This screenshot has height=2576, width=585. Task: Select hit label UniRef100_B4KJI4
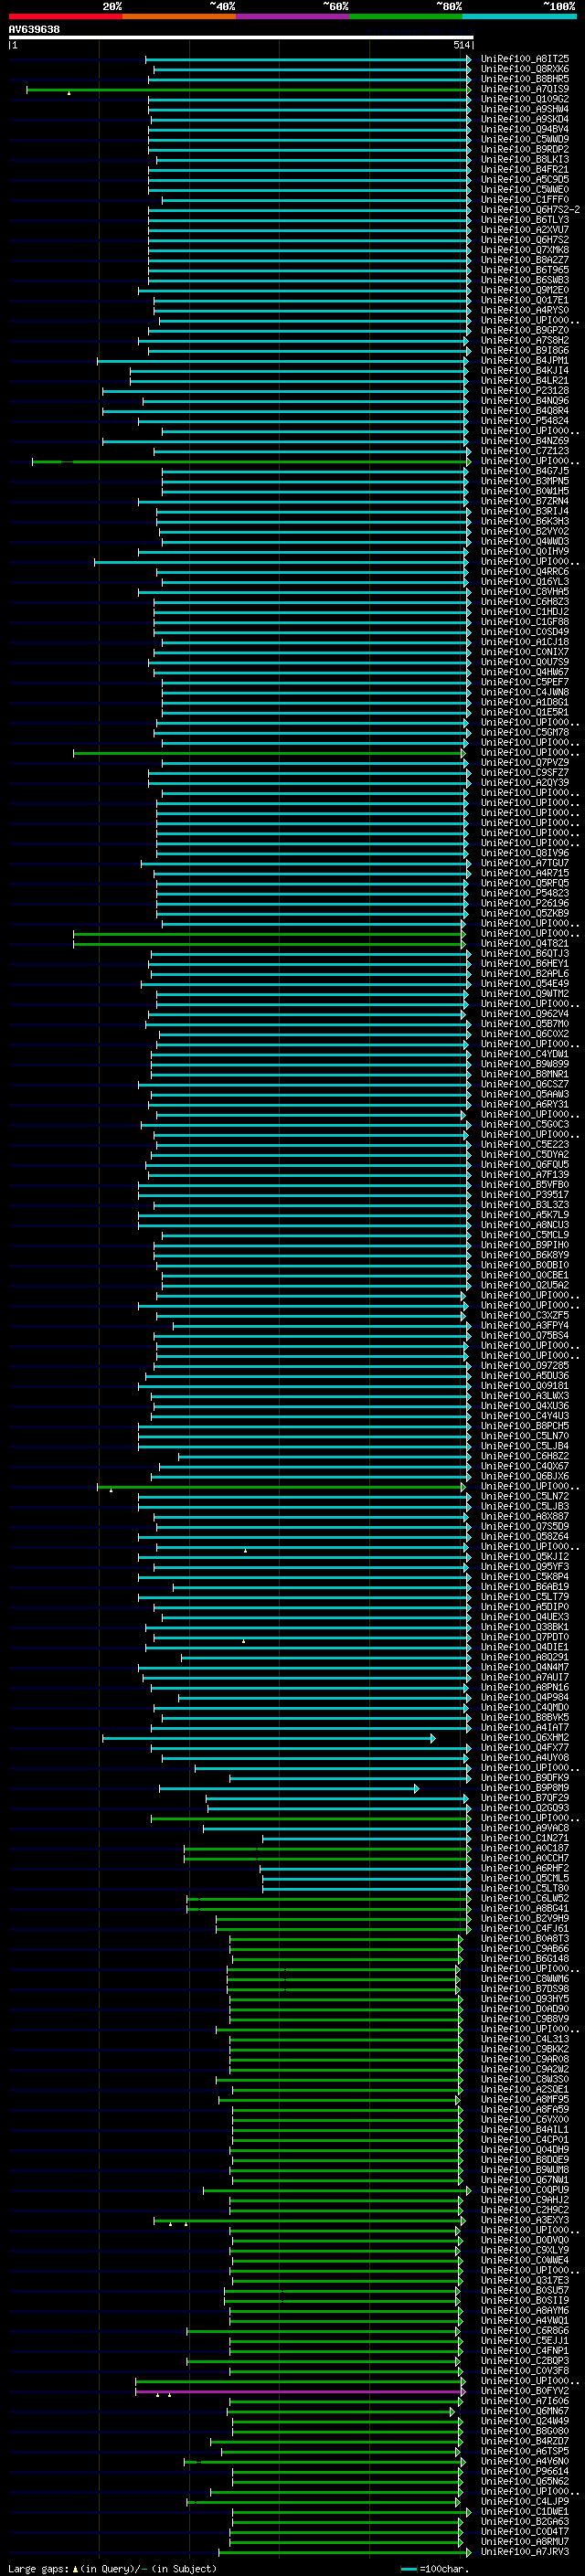[524, 370]
